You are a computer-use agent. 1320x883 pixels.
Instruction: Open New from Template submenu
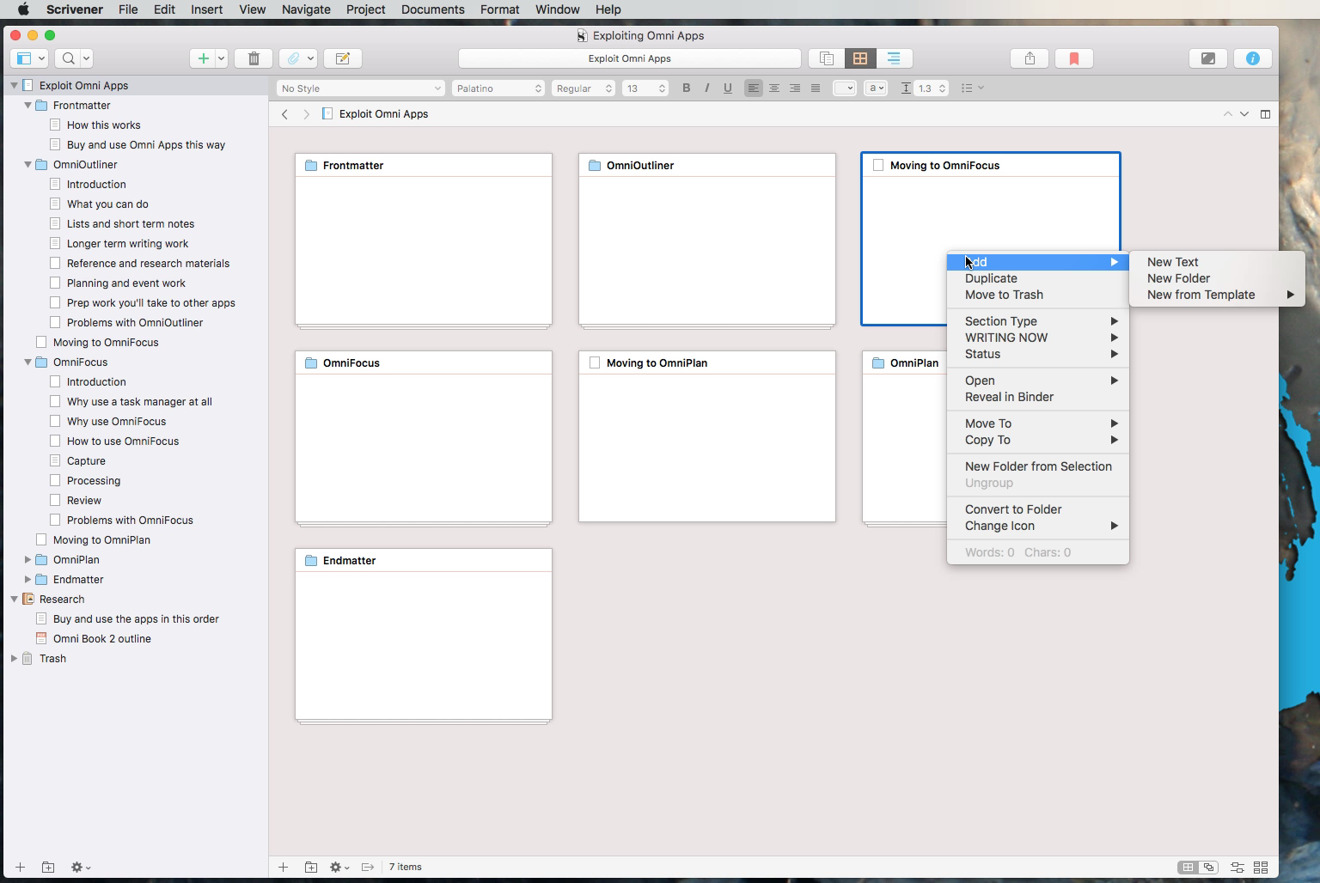click(x=1217, y=295)
